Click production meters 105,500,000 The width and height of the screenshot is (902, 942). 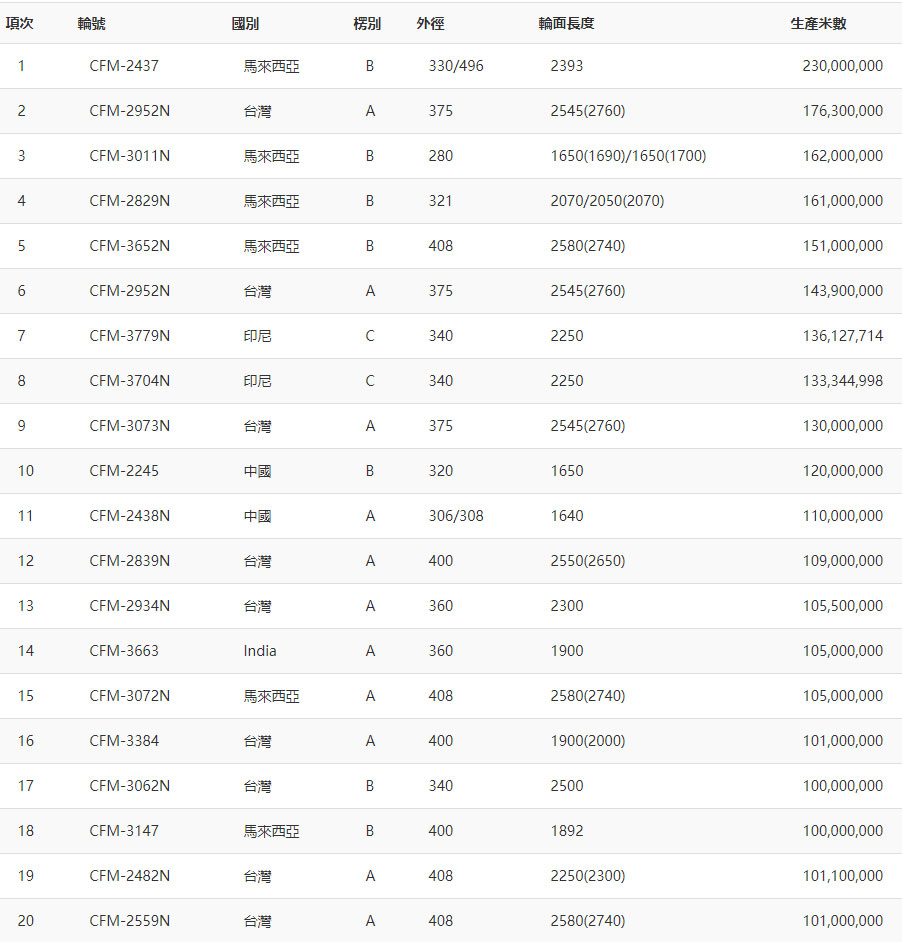(843, 606)
